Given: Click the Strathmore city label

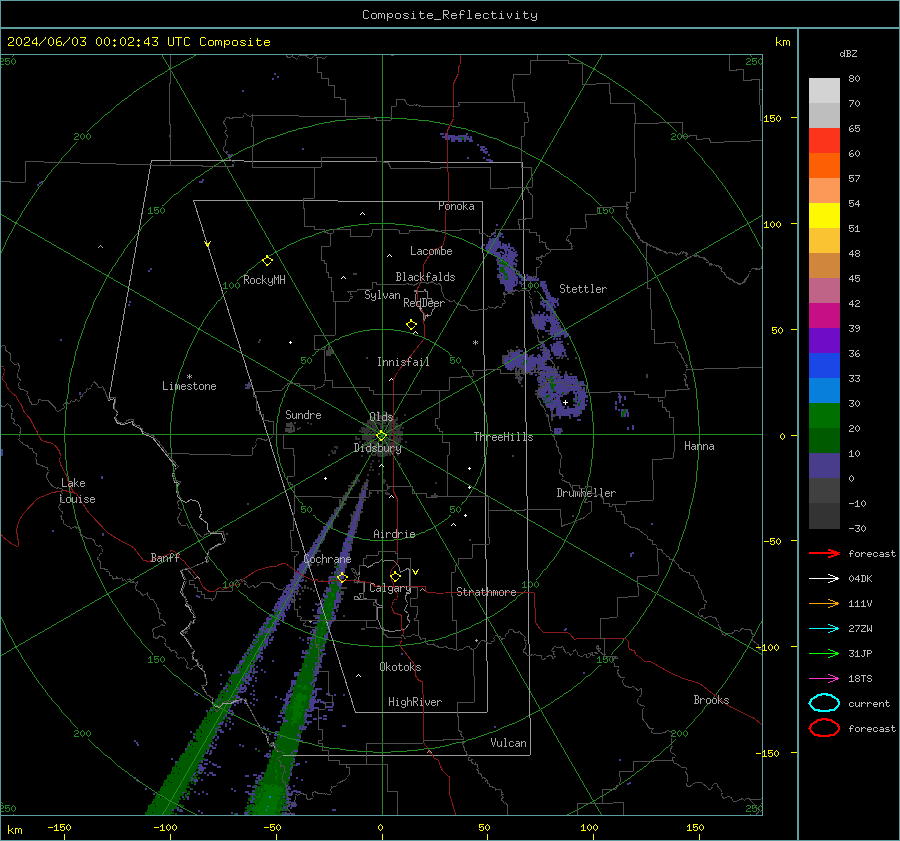Looking at the screenshot, I should [486, 592].
